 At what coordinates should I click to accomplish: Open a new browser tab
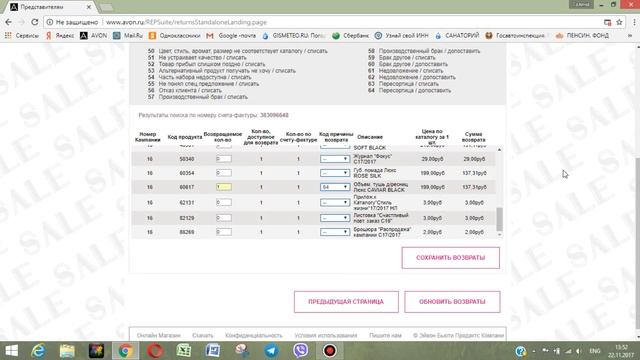coord(106,7)
